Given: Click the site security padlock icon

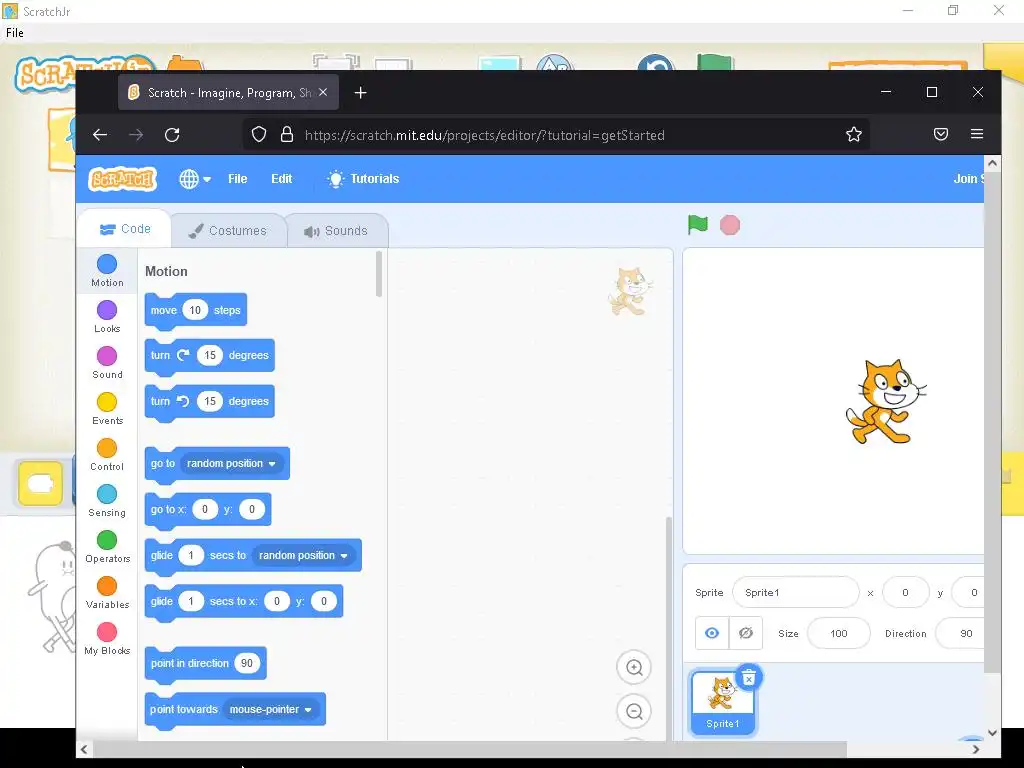Looking at the screenshot, I should pos(287,135).
